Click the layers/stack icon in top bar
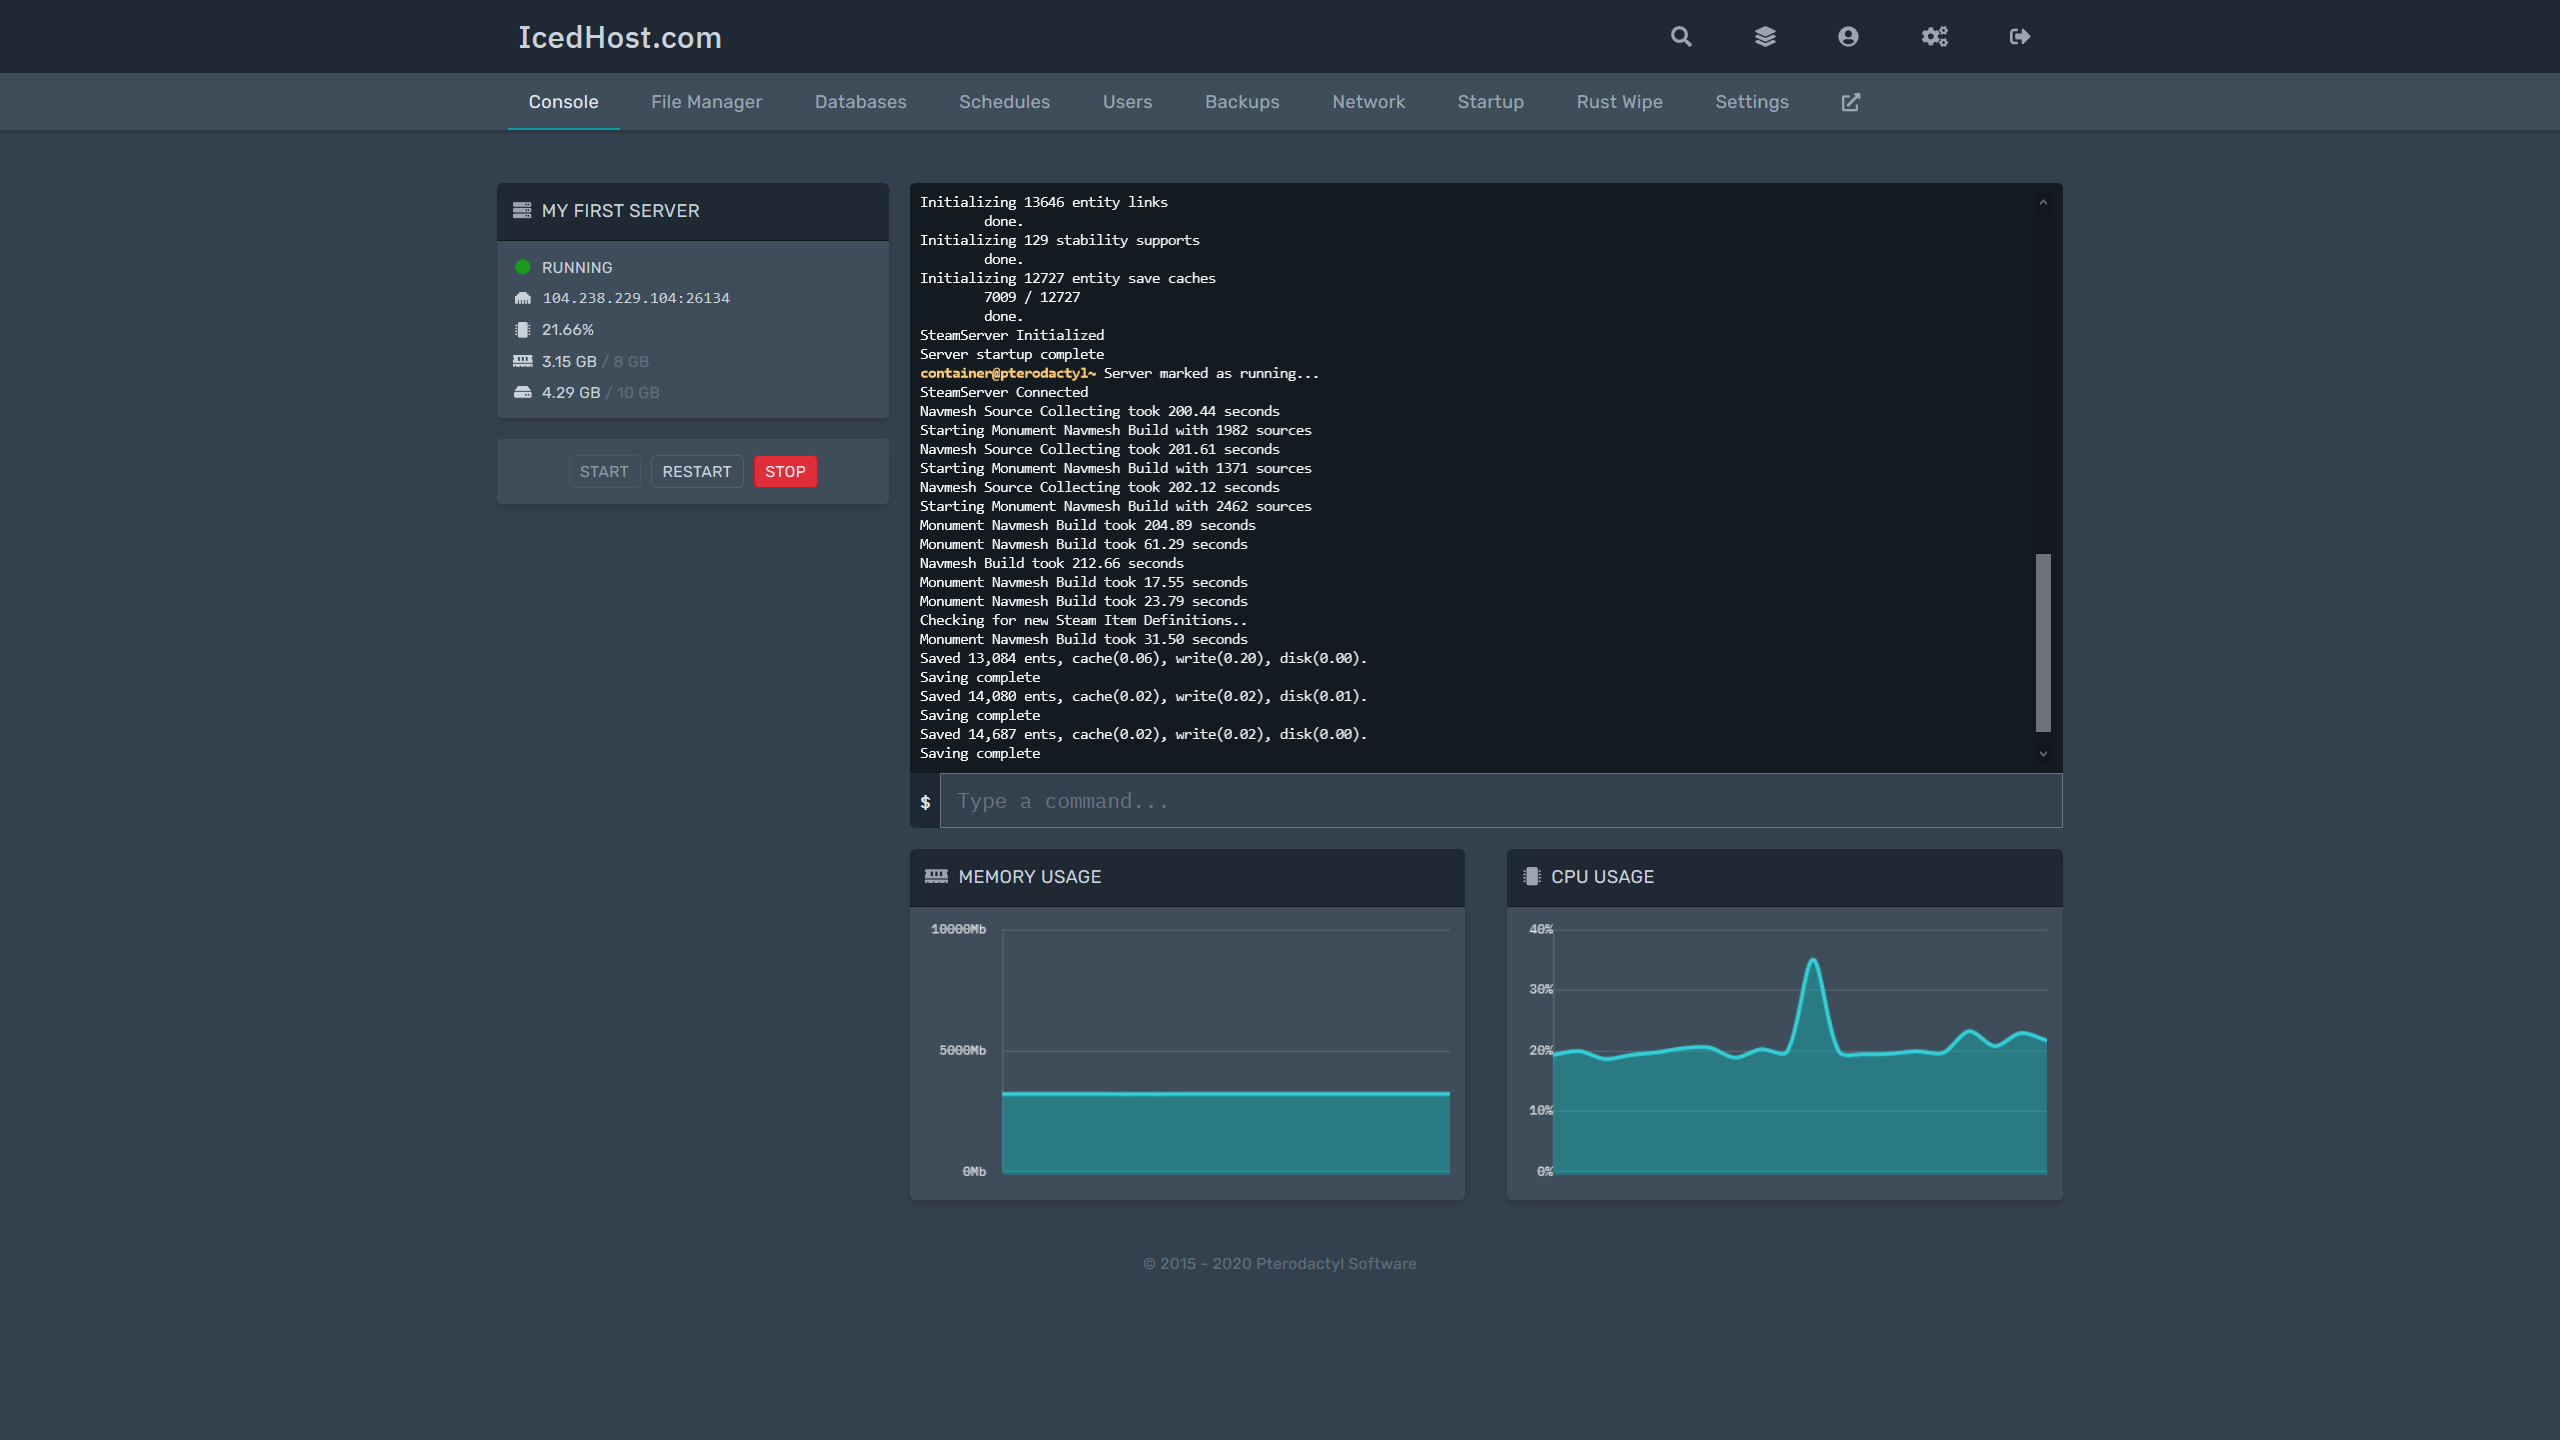This screenshot has width=2560, height=1440. click(1764, 35)
